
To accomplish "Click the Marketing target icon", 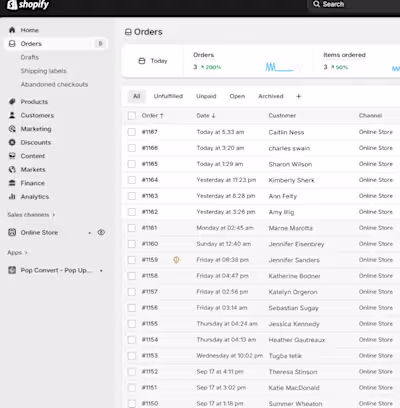I will click(x=12, y=129).
